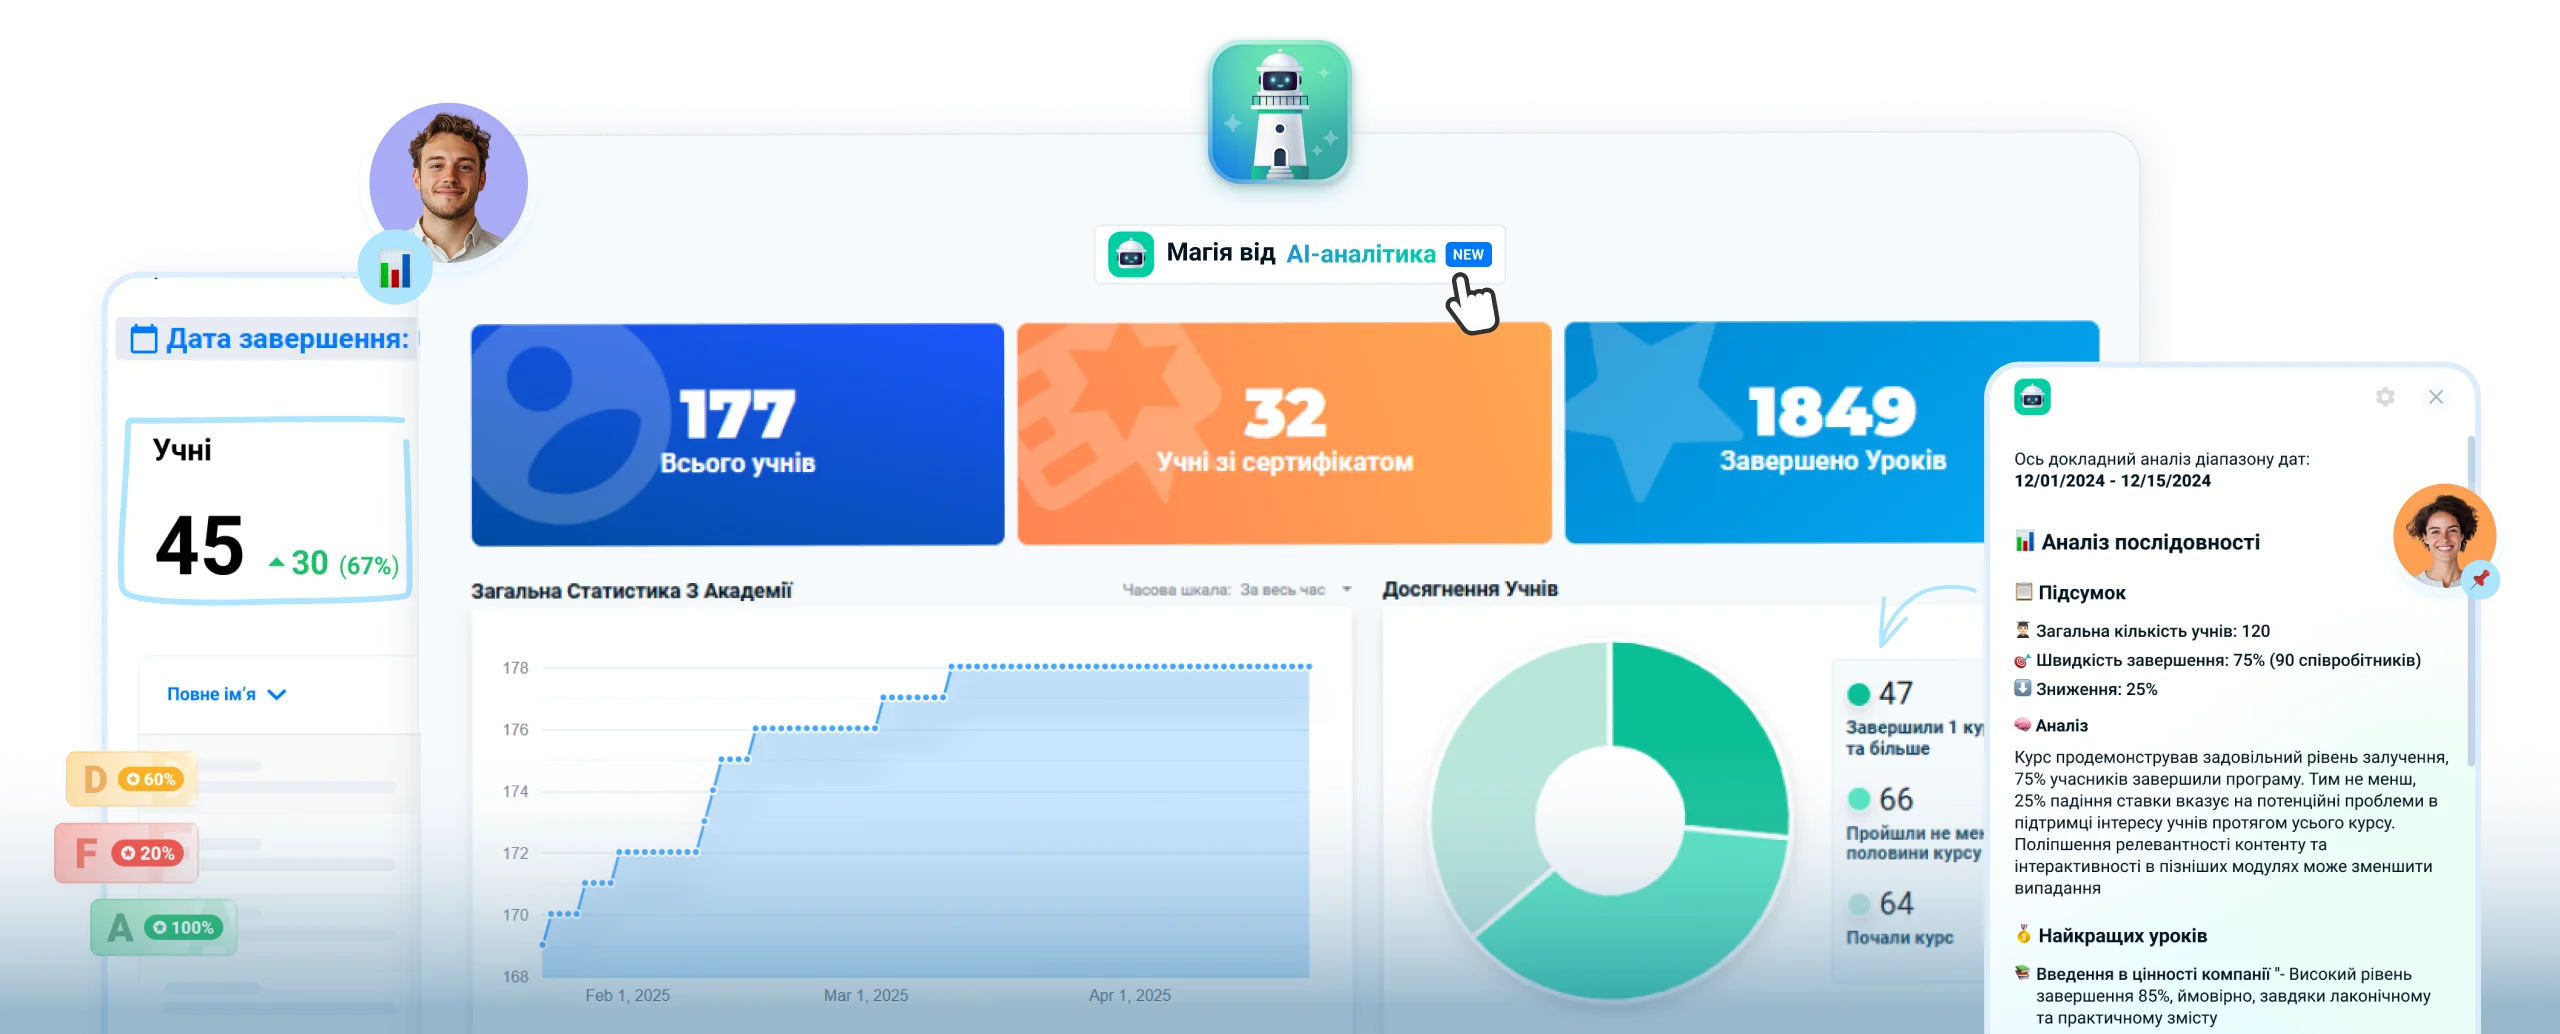Image resolution: width=2560 pixels, height=1034 pixels.
Task: Click robot icon in Магія від button
Action: 1131,255
